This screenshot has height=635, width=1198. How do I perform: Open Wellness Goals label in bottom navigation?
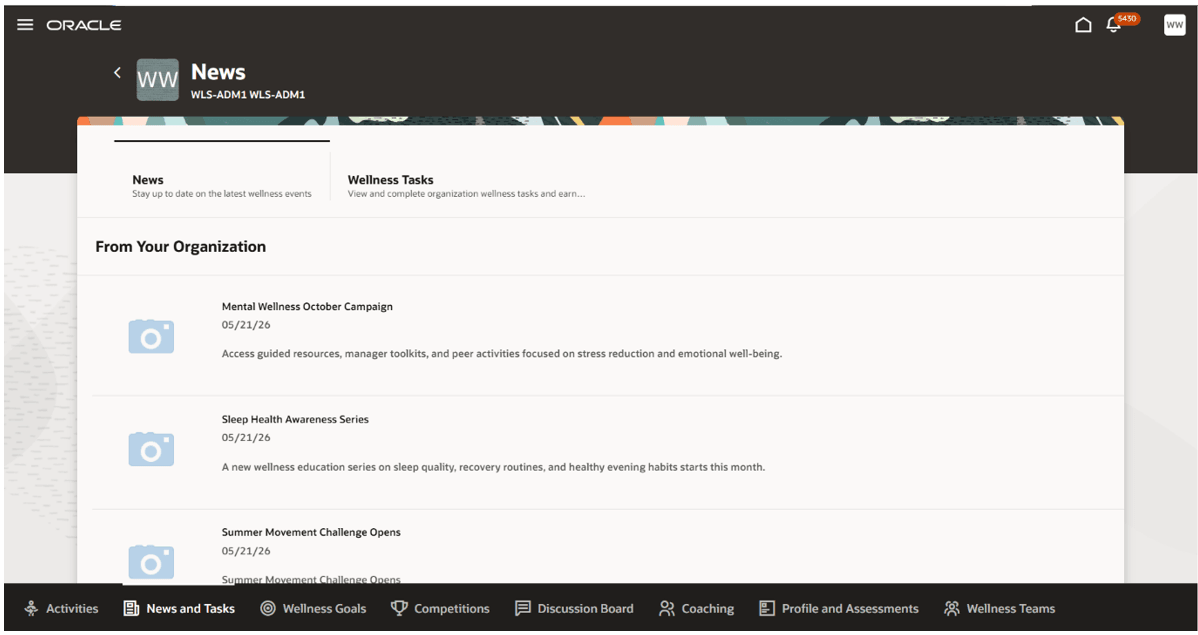tap(325, 609)
